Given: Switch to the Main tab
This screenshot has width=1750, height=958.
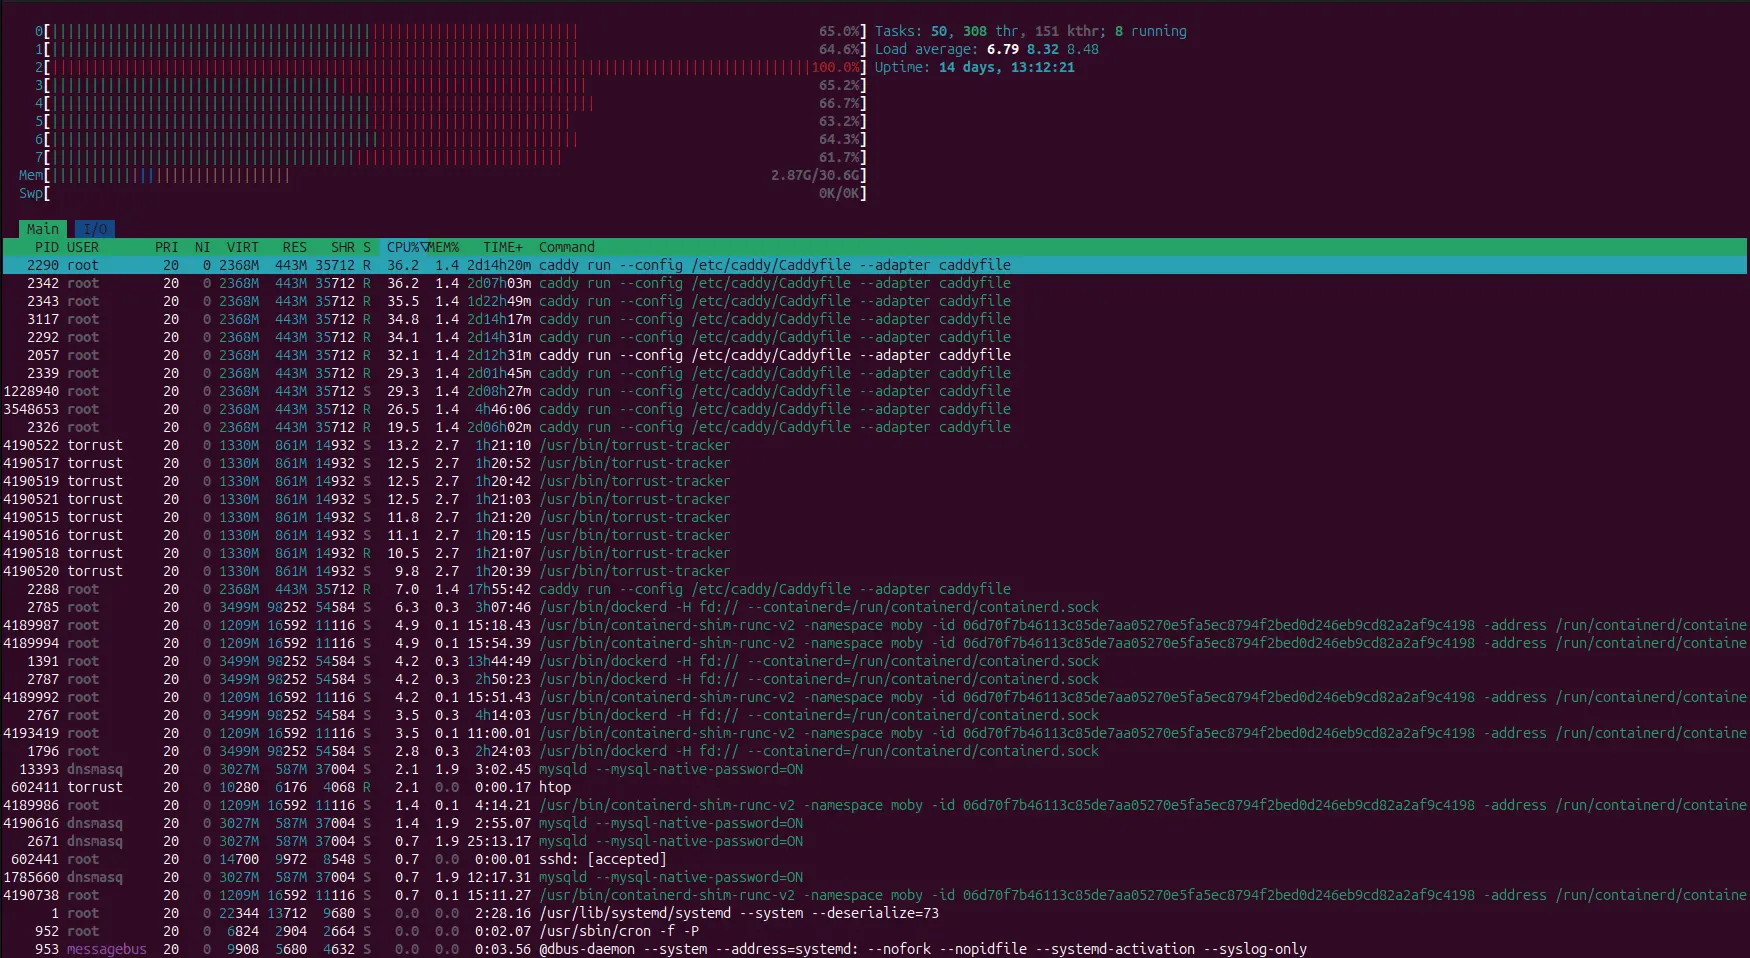Looking at the screenshot, I should 43,229.
